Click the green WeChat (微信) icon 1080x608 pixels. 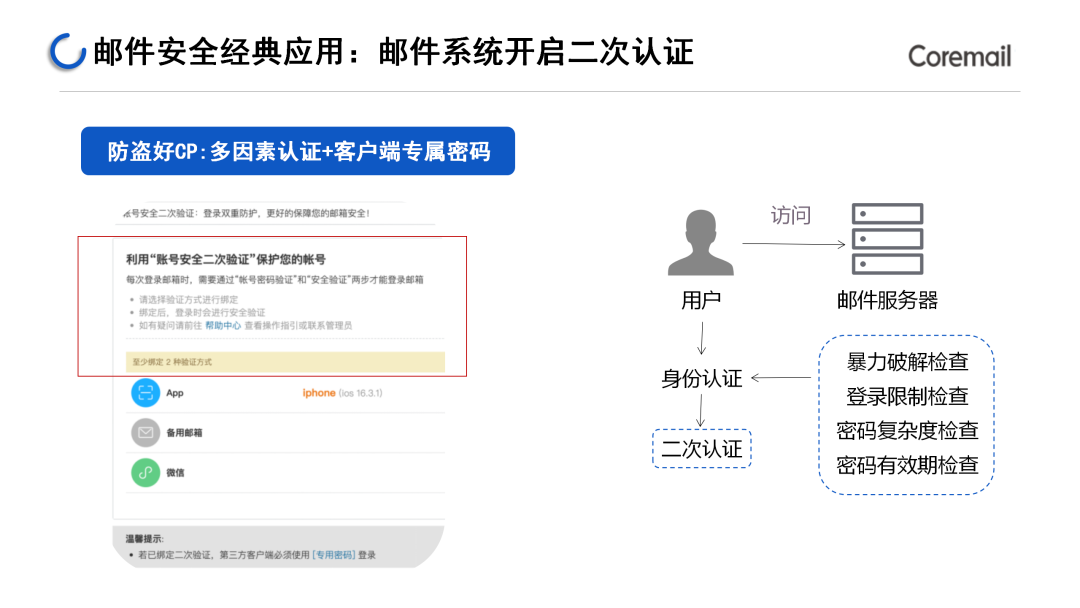(146, 473)
